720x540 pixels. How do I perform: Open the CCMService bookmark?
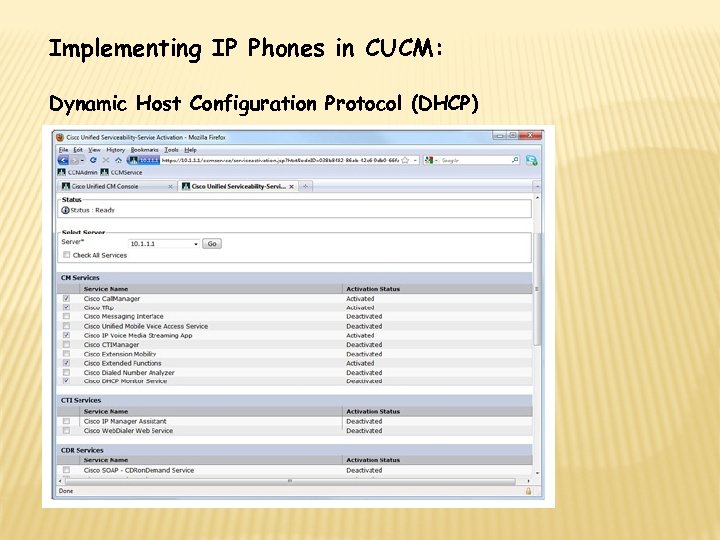pos(122,172)
